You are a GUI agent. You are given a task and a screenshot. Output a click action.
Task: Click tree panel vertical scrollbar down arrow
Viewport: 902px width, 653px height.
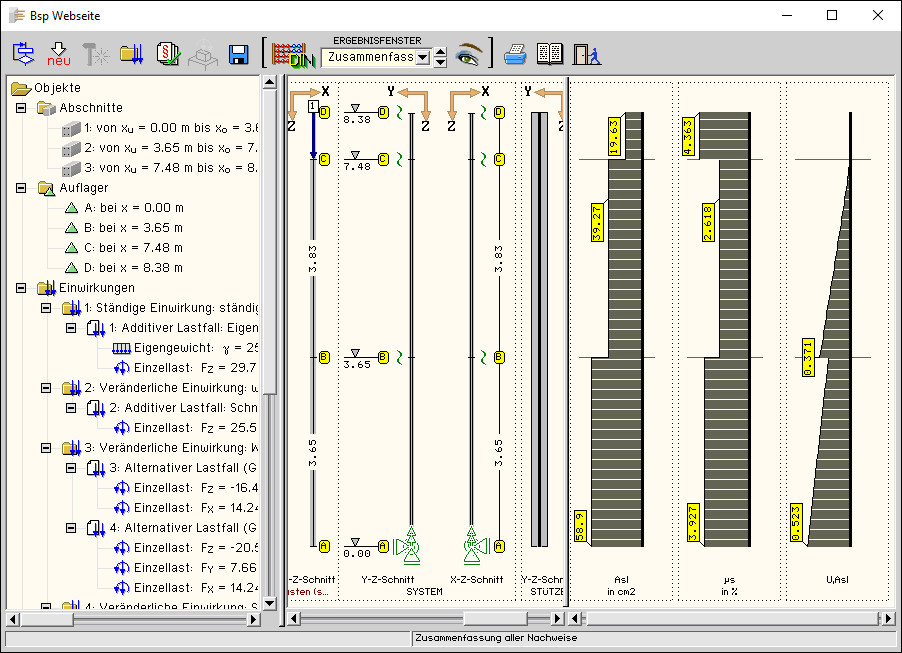click(x=268, y=601)
